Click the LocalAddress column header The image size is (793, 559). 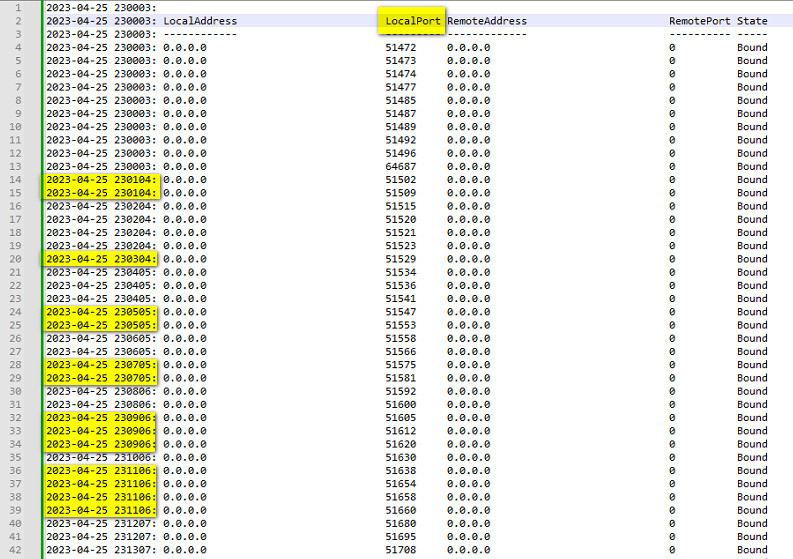(x=200, y=21)
